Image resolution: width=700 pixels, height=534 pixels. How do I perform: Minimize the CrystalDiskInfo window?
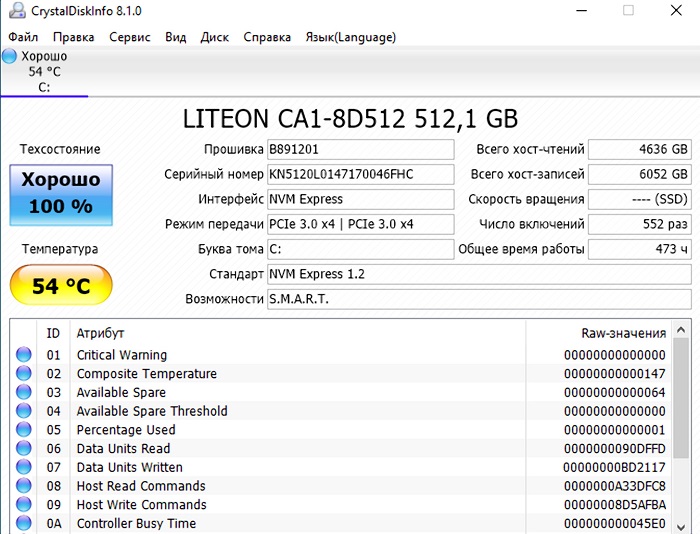(x=581, y=10)
